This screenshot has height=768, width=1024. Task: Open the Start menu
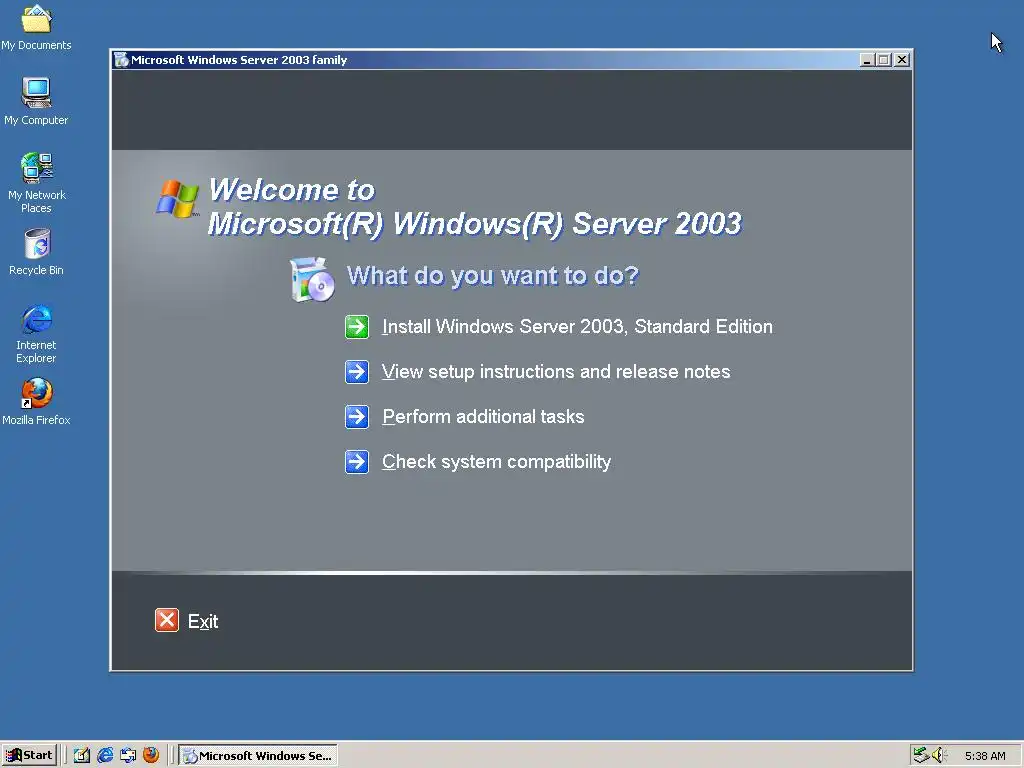[x=29, y=756]
